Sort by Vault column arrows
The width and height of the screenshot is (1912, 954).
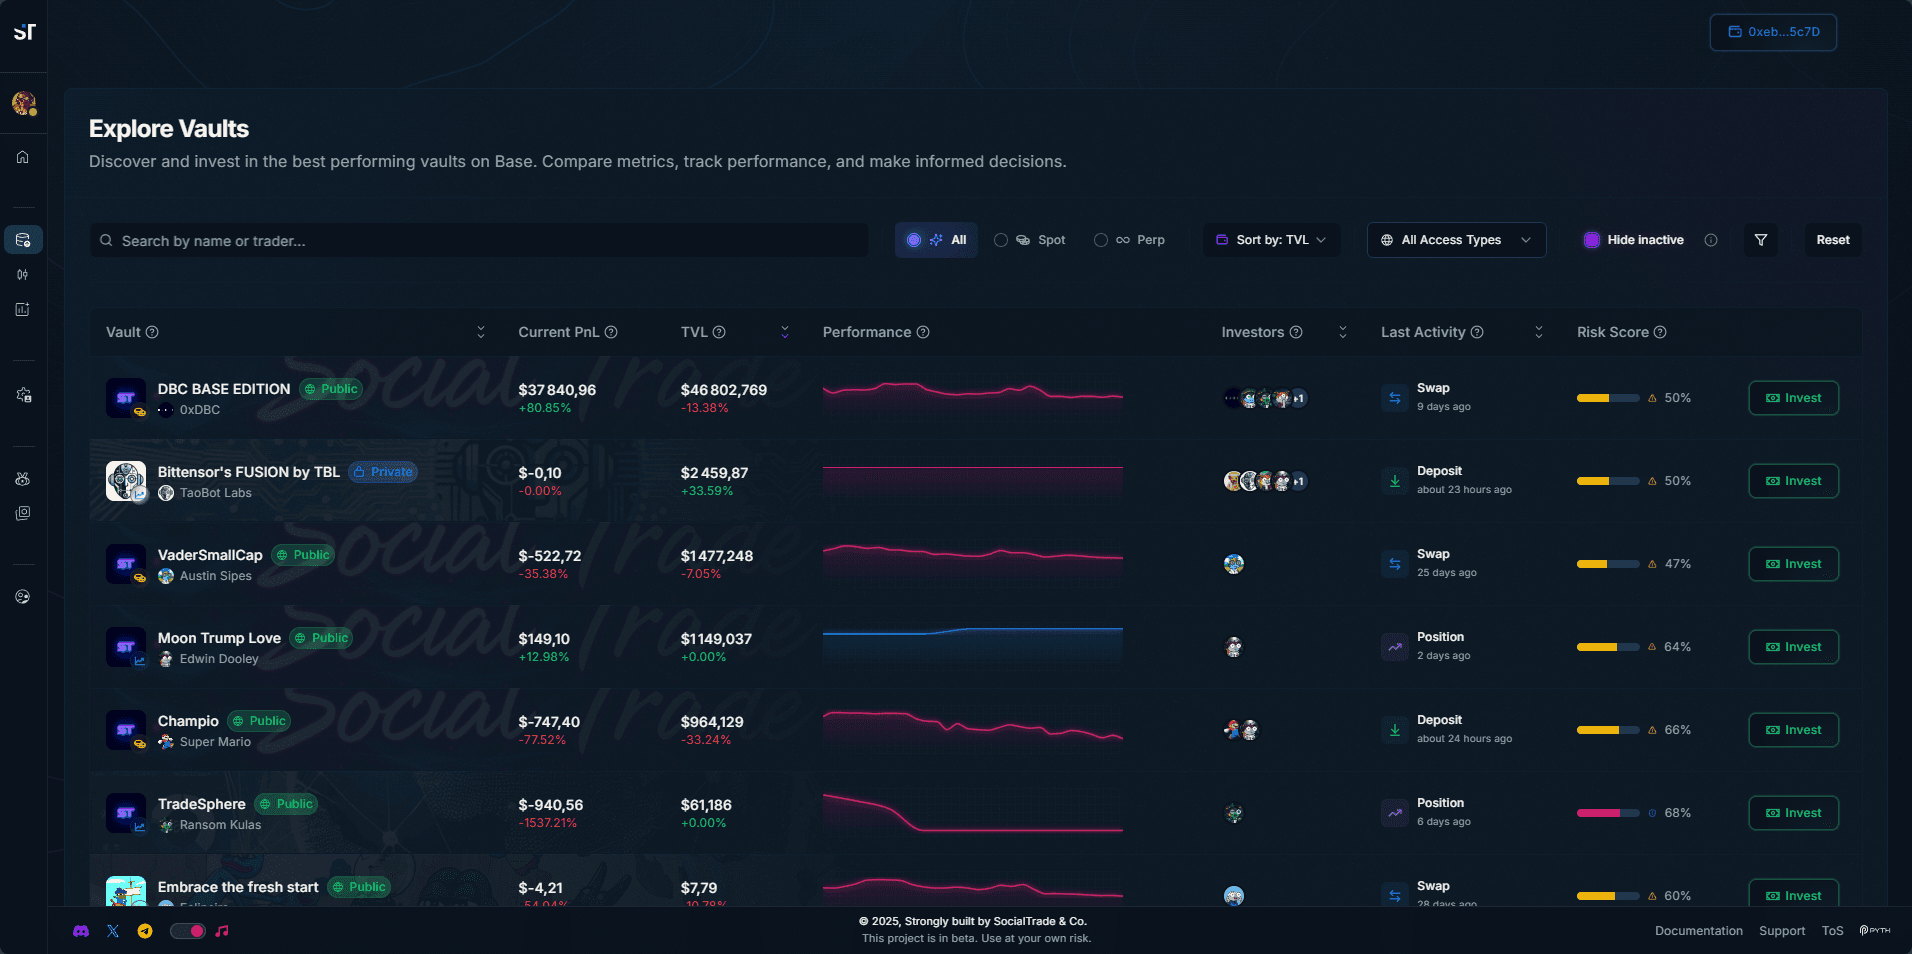tap(481, 332)
